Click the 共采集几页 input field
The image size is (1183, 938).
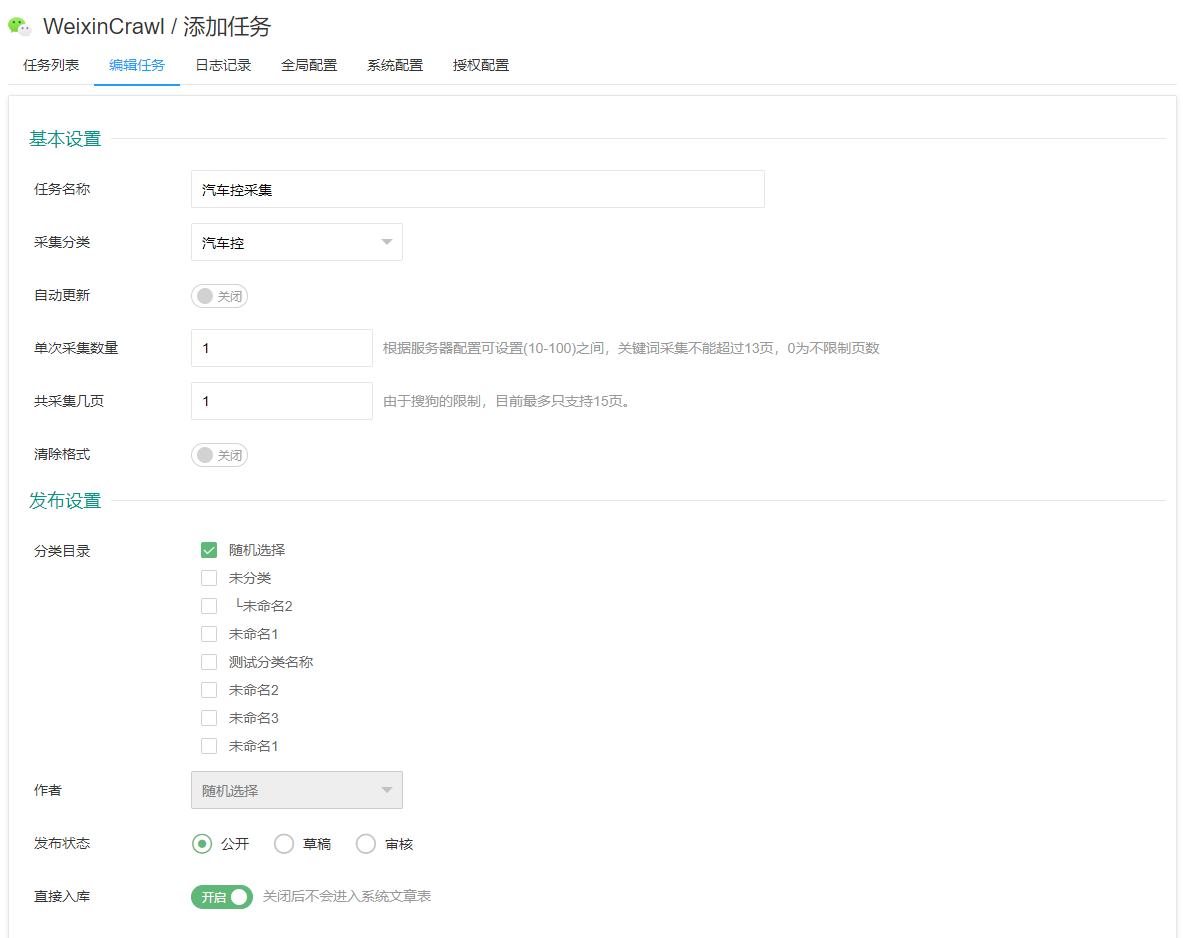[x=281, y=401]
